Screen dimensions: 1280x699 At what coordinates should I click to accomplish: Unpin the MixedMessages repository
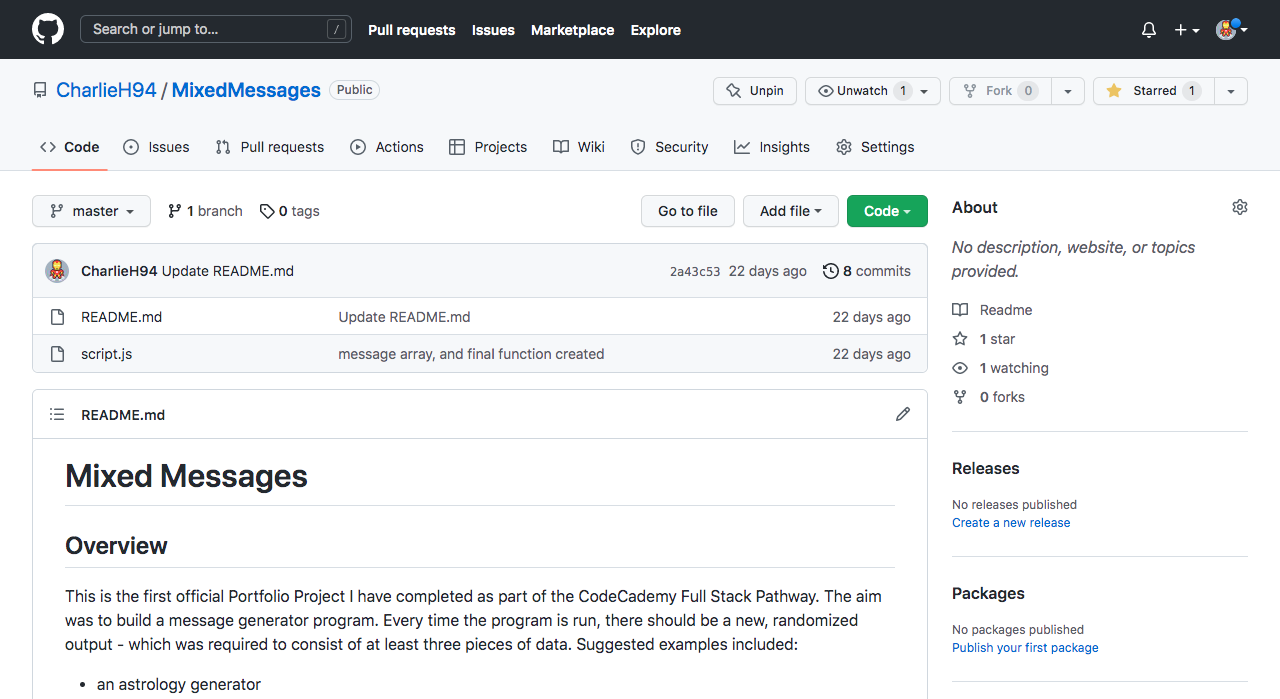[755, 91]
